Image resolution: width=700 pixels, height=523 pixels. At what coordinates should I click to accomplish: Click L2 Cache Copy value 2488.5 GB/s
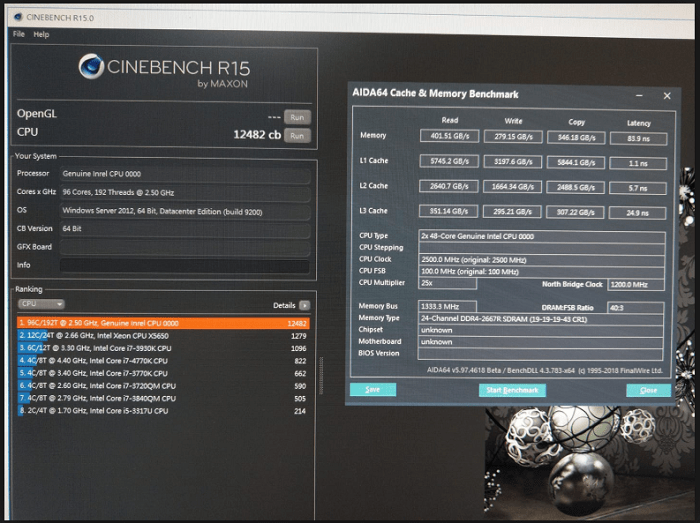point(575,188)
